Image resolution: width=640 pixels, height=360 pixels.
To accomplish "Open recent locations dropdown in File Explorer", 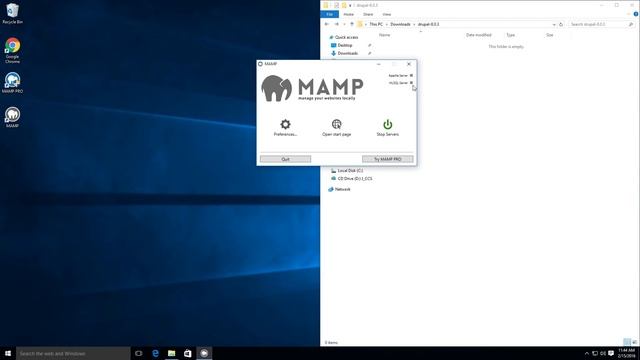I will tap(344, 24).
